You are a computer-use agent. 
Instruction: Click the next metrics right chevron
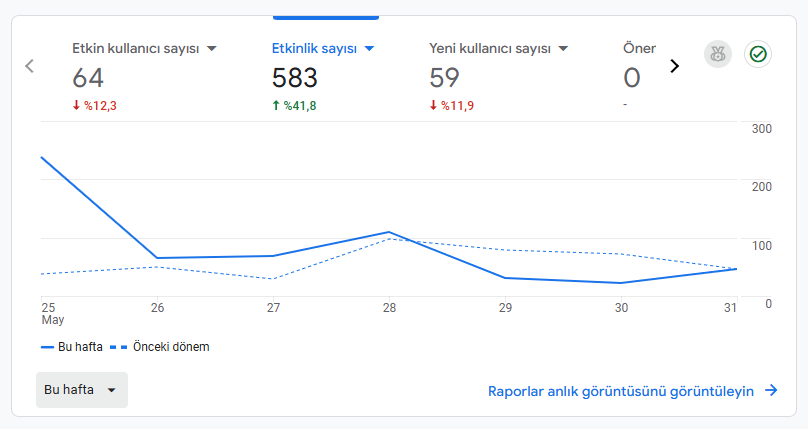point(675,66)
